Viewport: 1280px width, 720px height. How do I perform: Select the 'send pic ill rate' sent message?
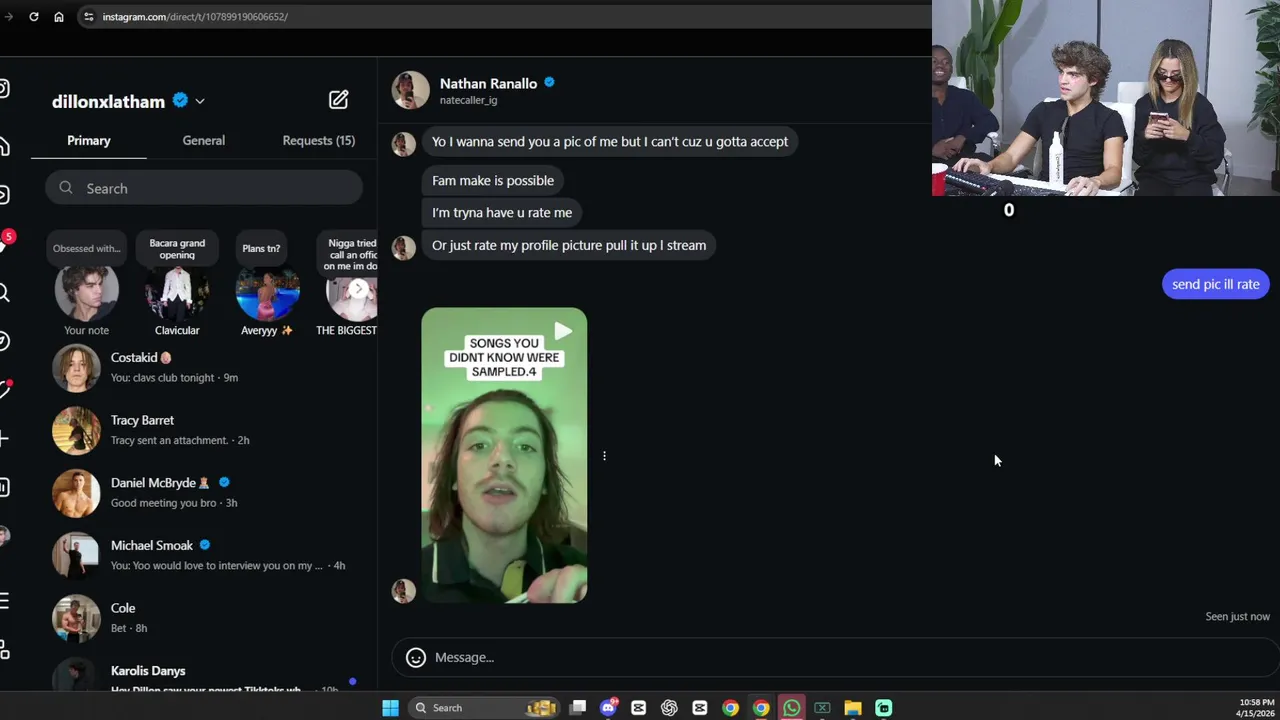(x=1216, y=284)
